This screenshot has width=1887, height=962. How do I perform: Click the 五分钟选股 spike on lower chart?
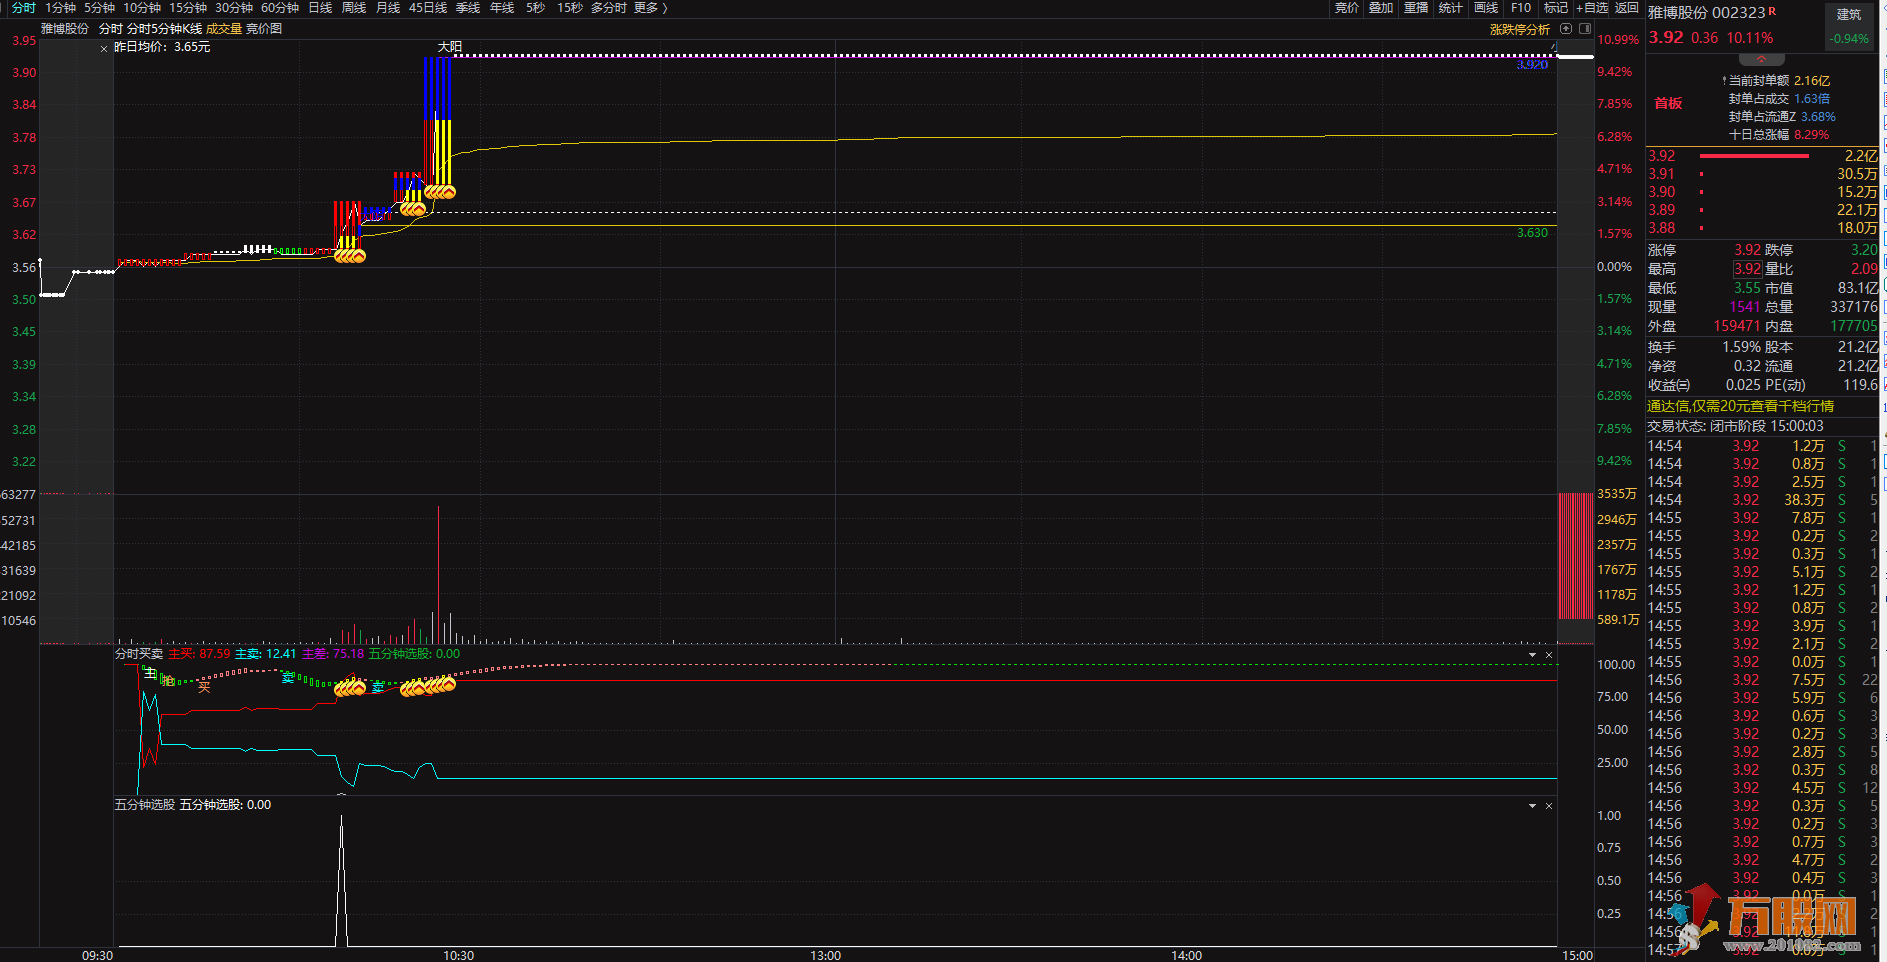(342, 880)
